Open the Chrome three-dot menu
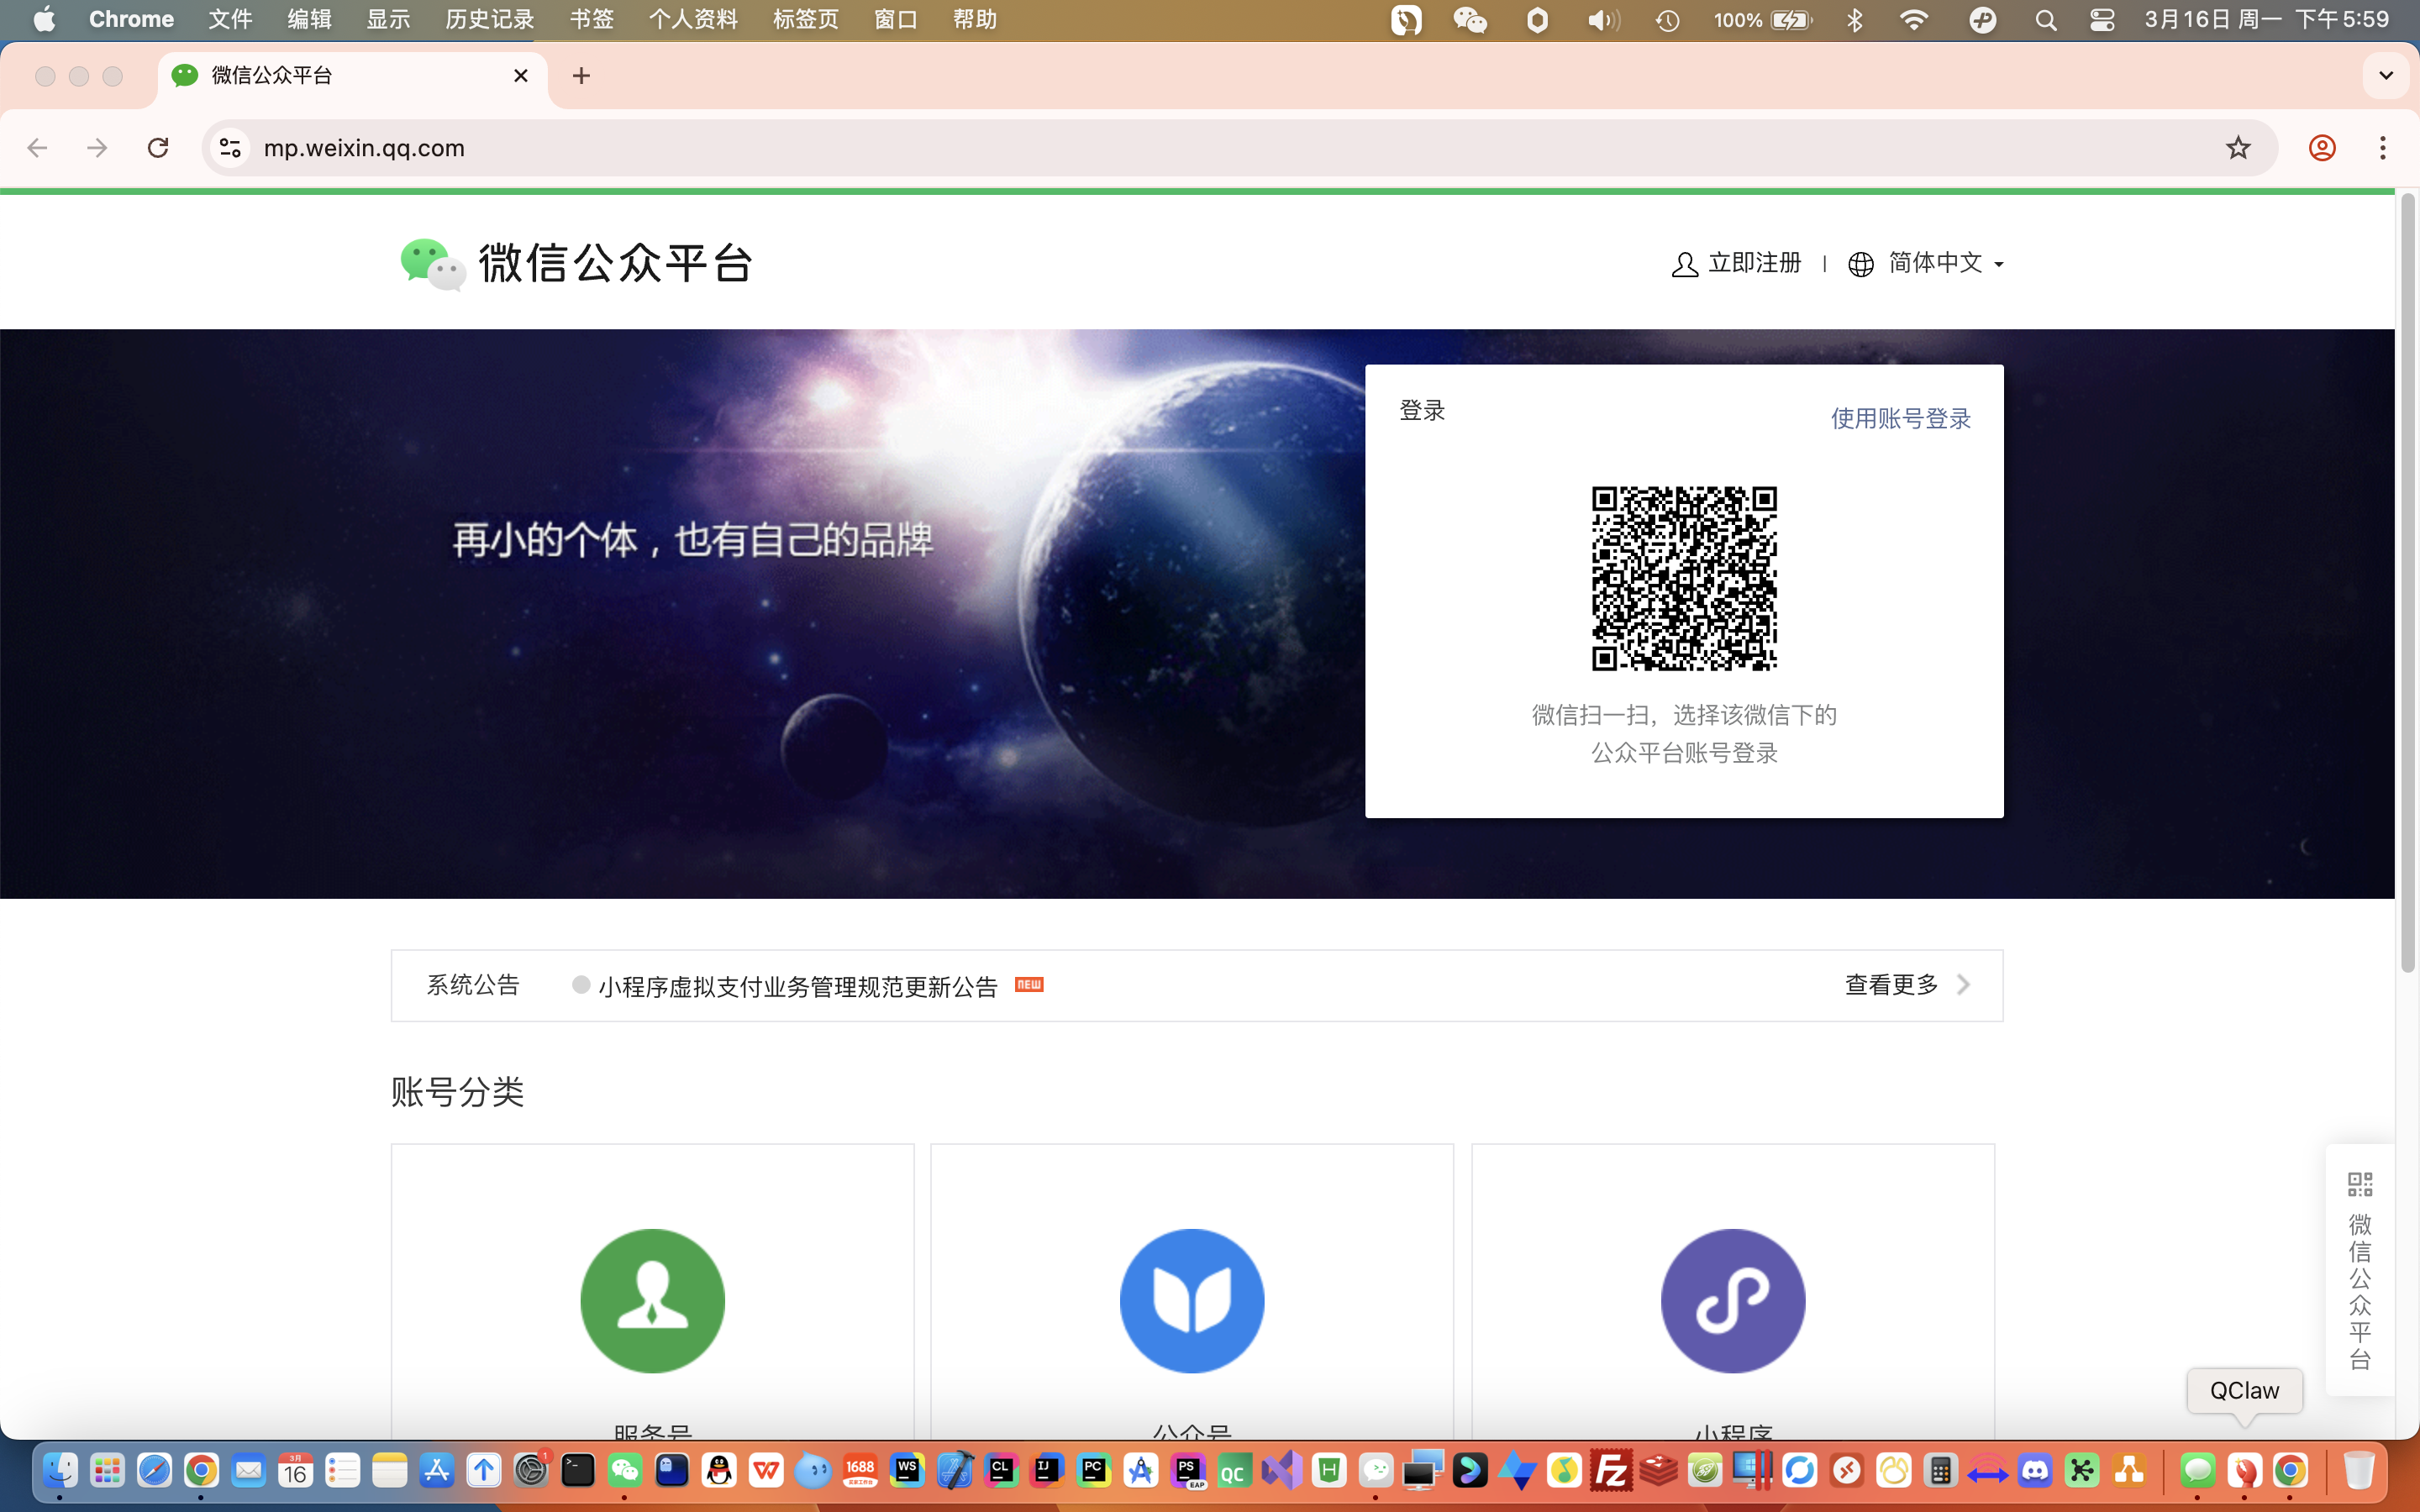Screen dimensions: 2420x1512 click(x=2382, y=148)
